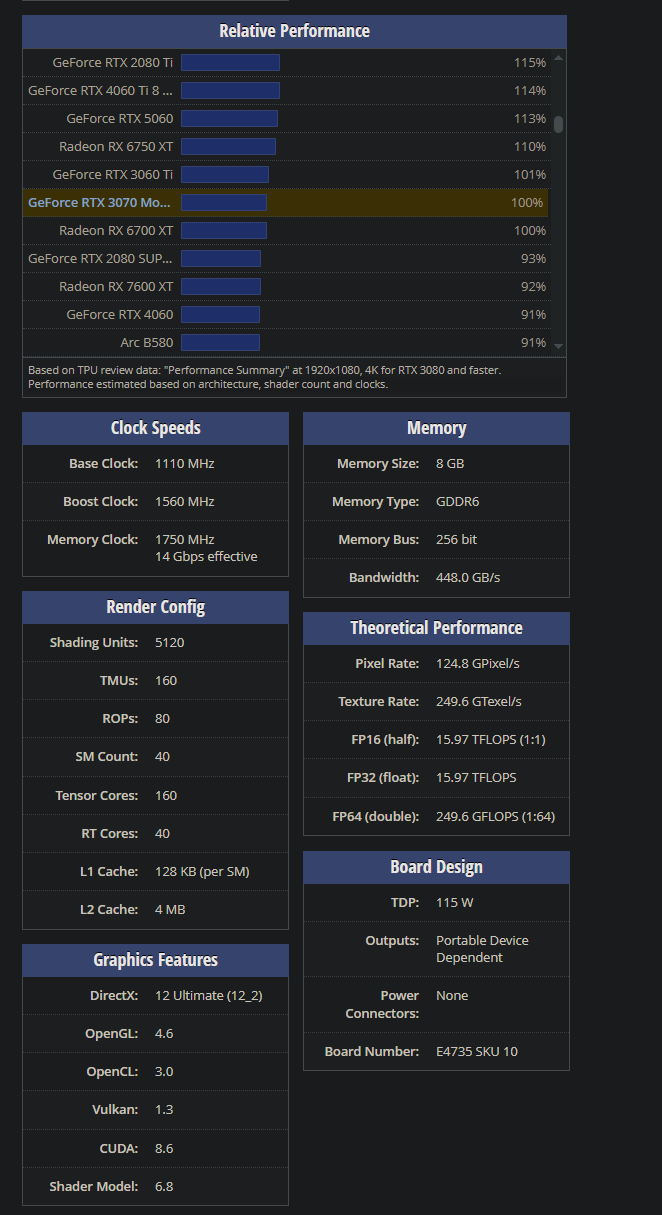Click Board Number value E4735 SKU 10
This screenshot has width=662, height=1215.
[477, 1051]
